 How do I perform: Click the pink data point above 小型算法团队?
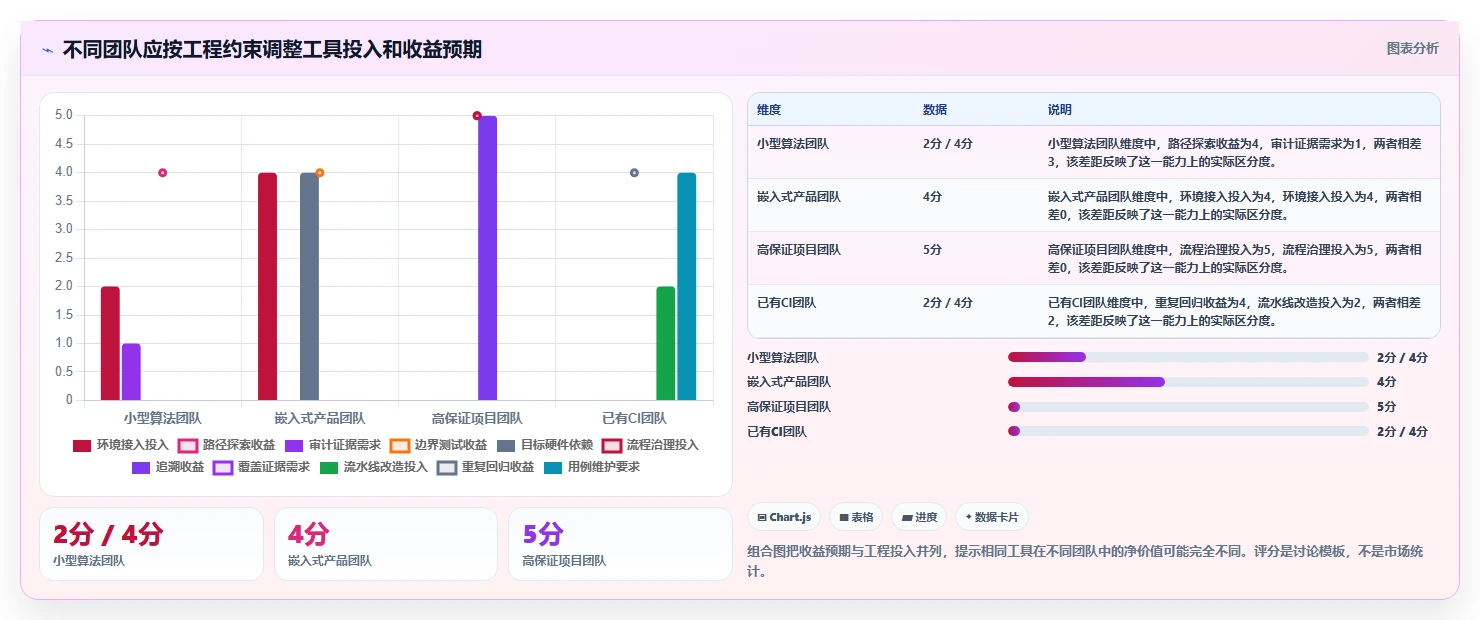pyautogui.click(x=162, y=173)
